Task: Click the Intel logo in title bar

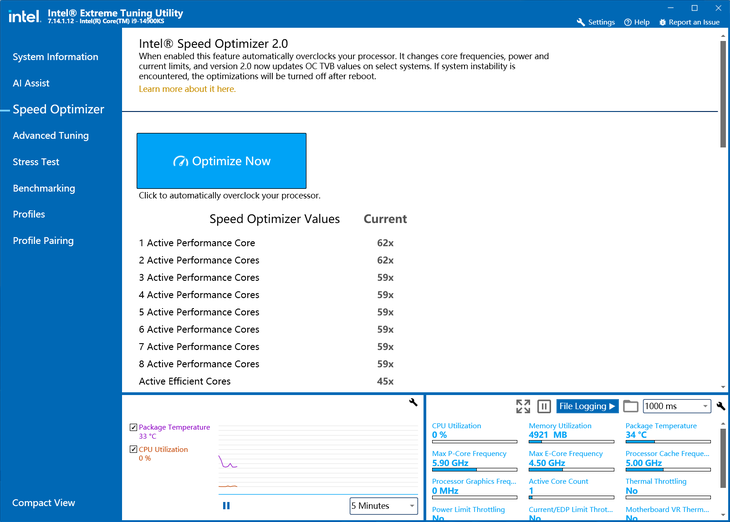Action: (x=25, y=16)
